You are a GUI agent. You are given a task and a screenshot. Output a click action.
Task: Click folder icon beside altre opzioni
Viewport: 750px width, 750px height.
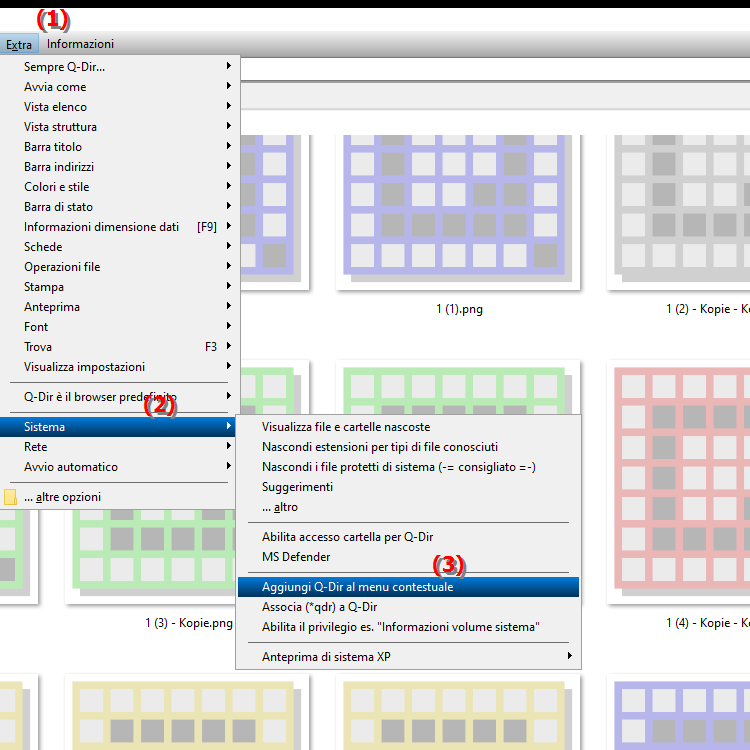[x=10, y=497]
